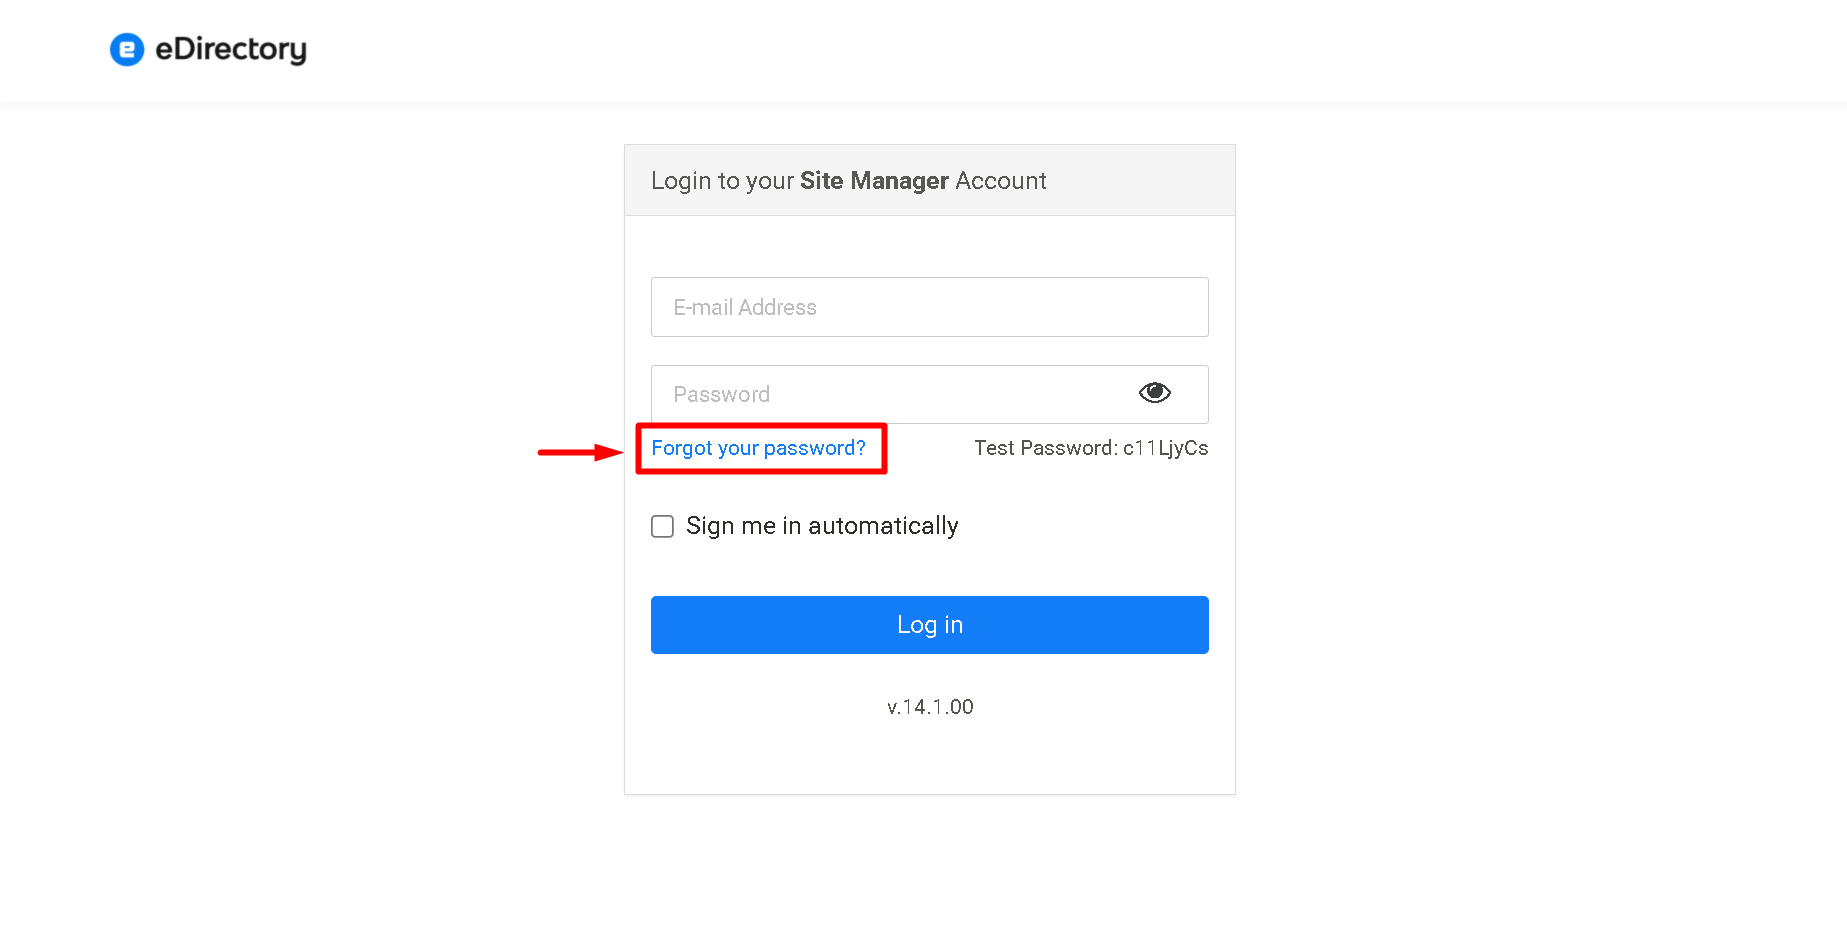This screenshot has width=1847, height=928.
Task: Click the "Test Password: c11LjyCs" text
Action: point(1091,448)
